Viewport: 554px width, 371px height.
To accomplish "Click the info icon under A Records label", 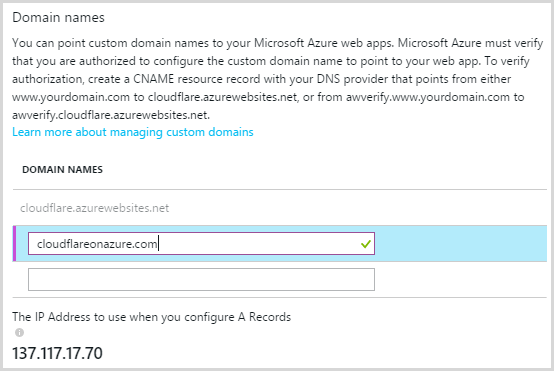I will click(x=19, y=332).
